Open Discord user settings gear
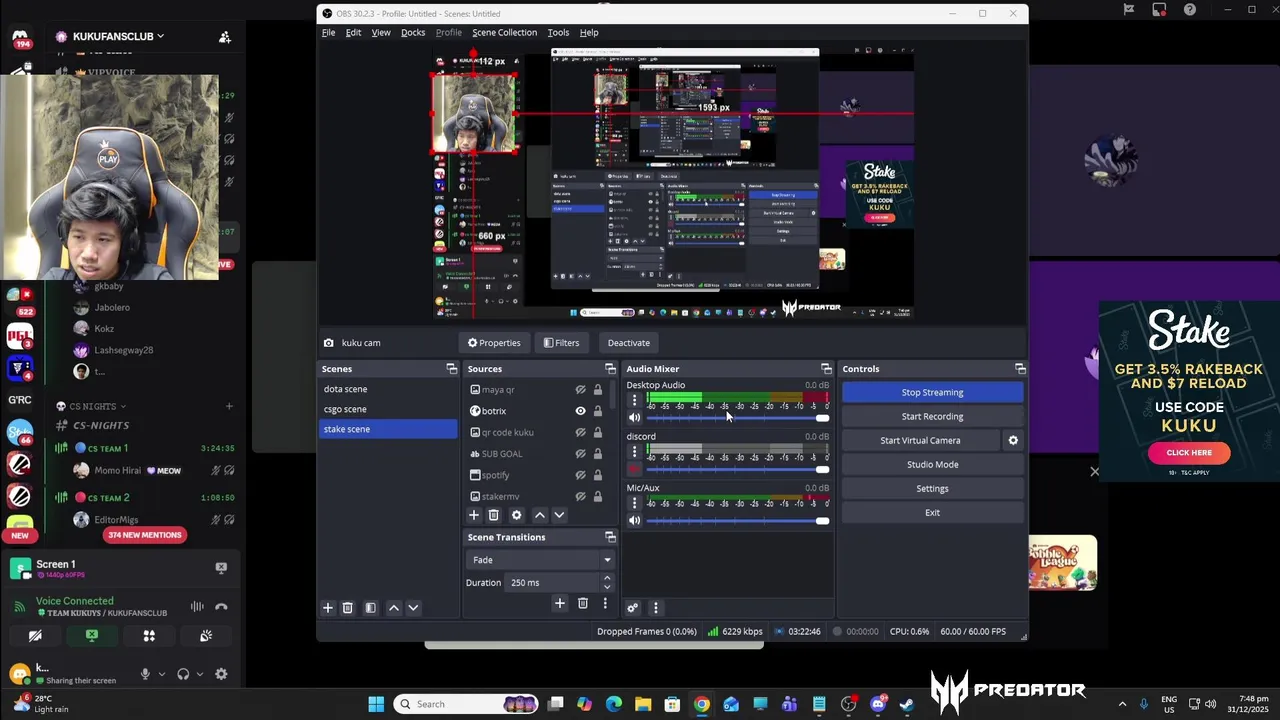Viewport: 1280px width, 720px height. [221, 674]
